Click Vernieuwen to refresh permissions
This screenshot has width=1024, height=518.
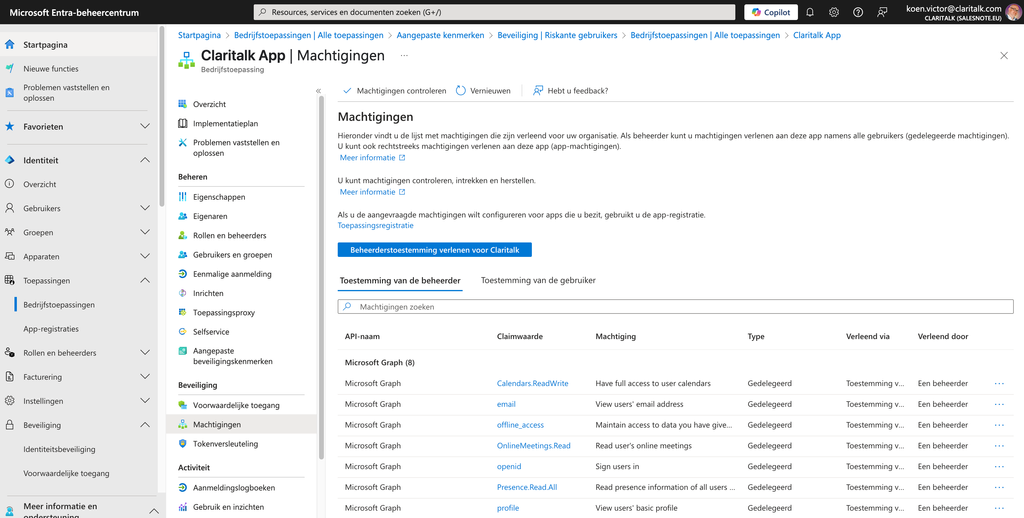[x=483, y=91]
